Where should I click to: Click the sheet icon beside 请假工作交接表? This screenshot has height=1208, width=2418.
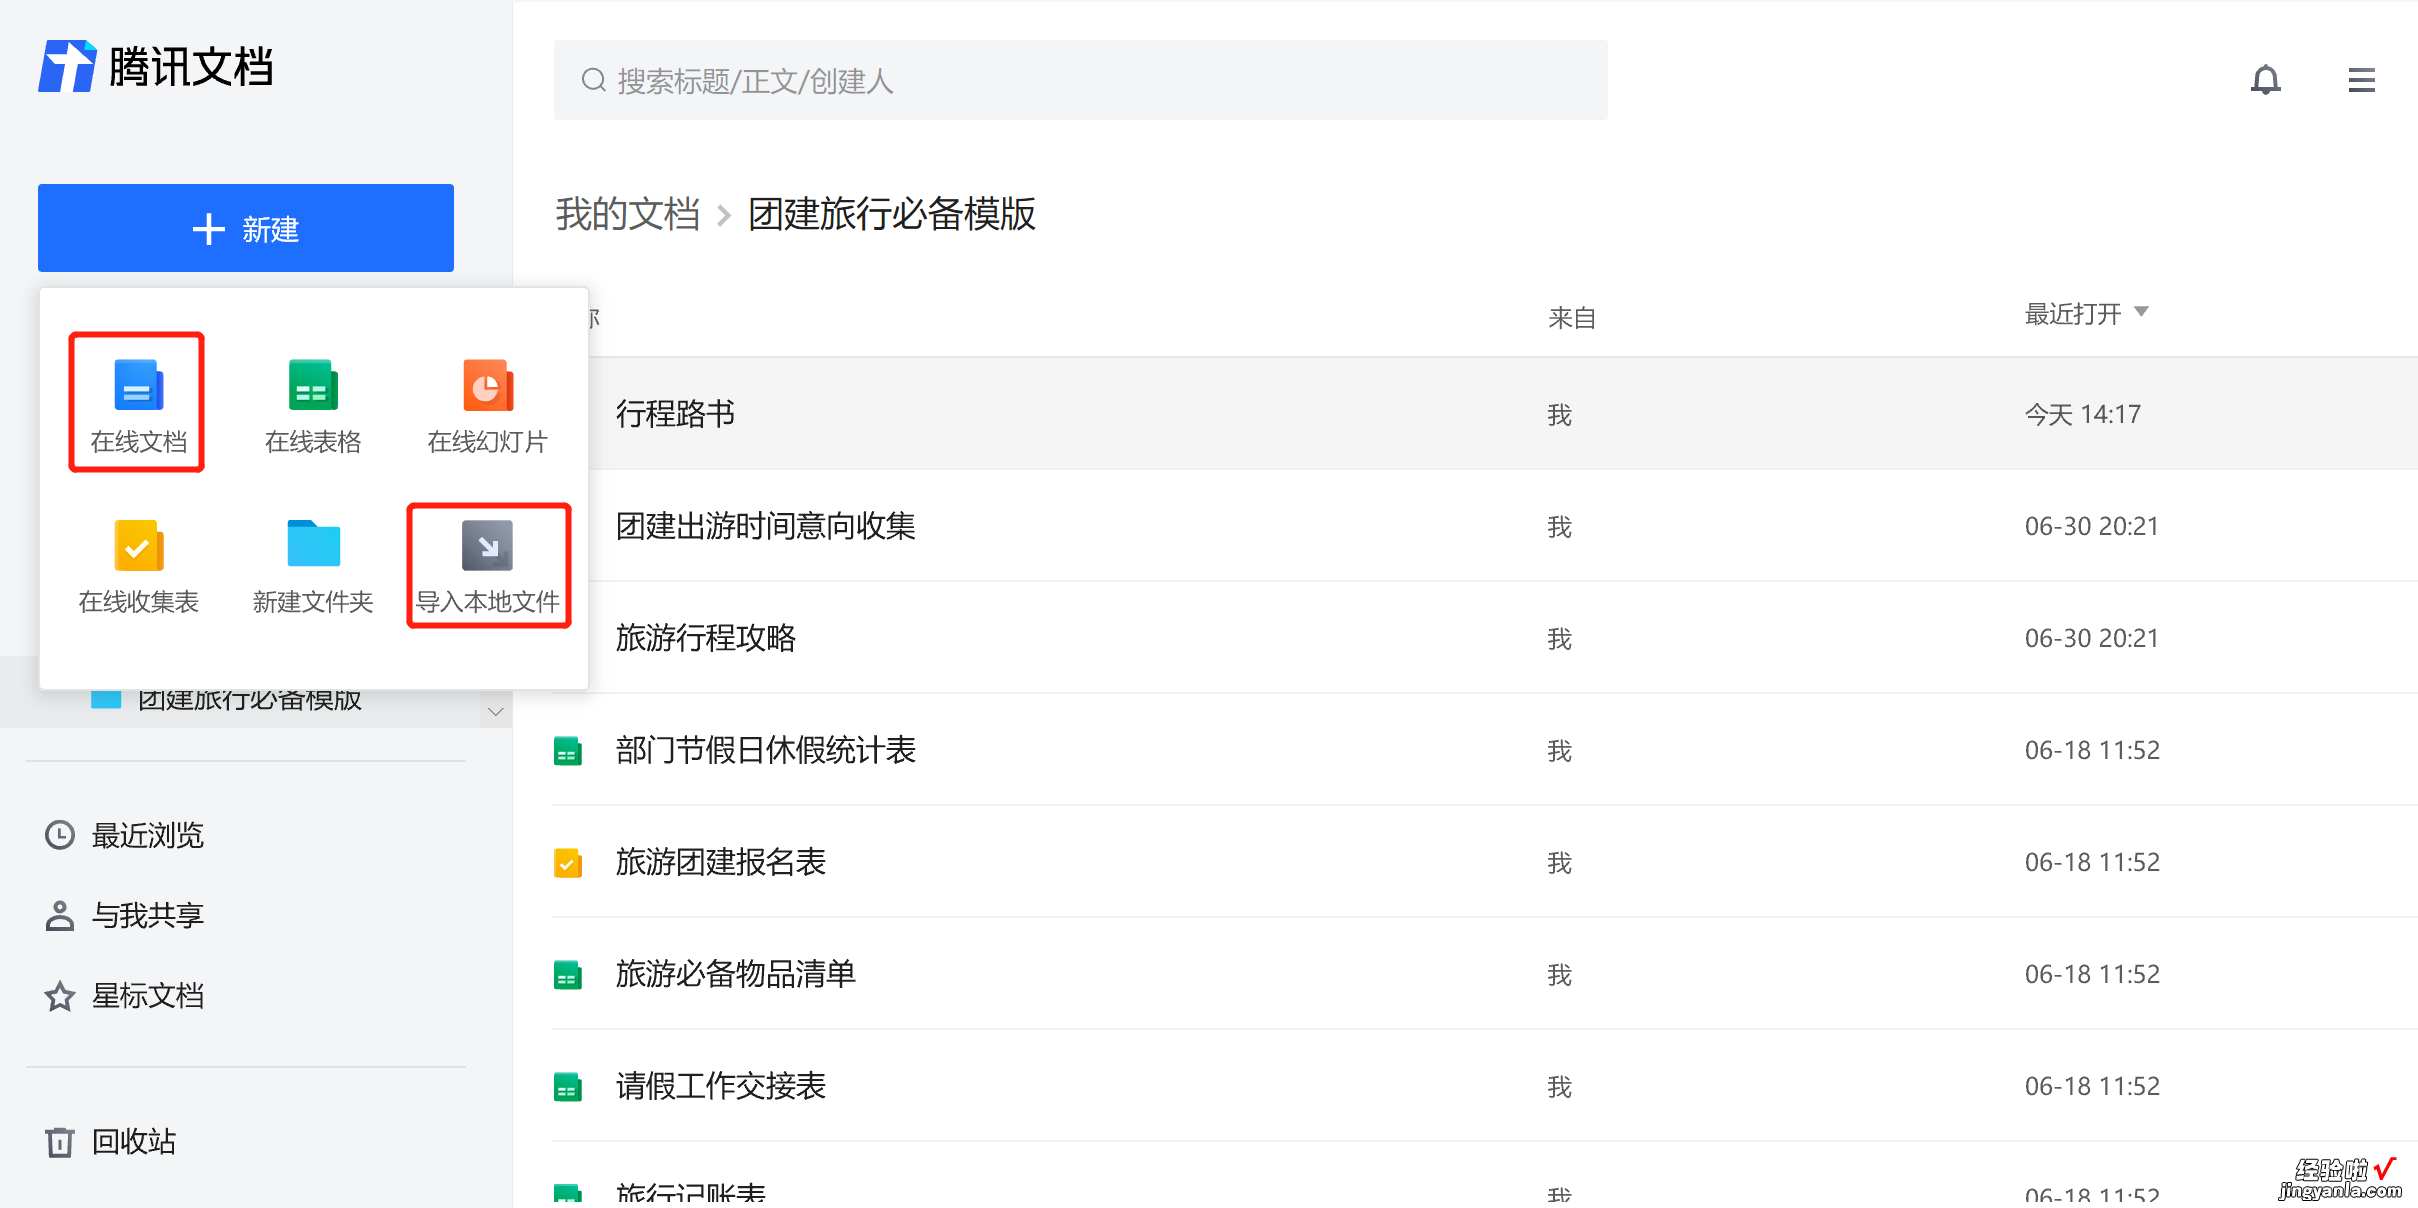pyautogui.click(x=568, y=1087)
